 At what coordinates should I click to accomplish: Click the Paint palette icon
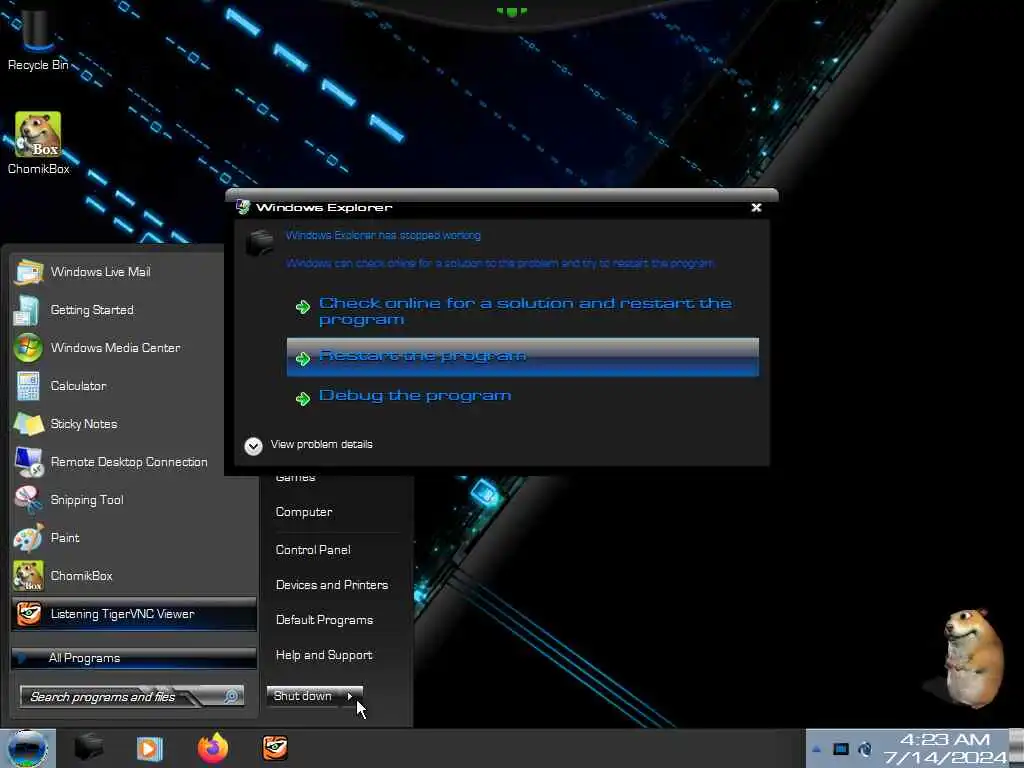[28, 538]
